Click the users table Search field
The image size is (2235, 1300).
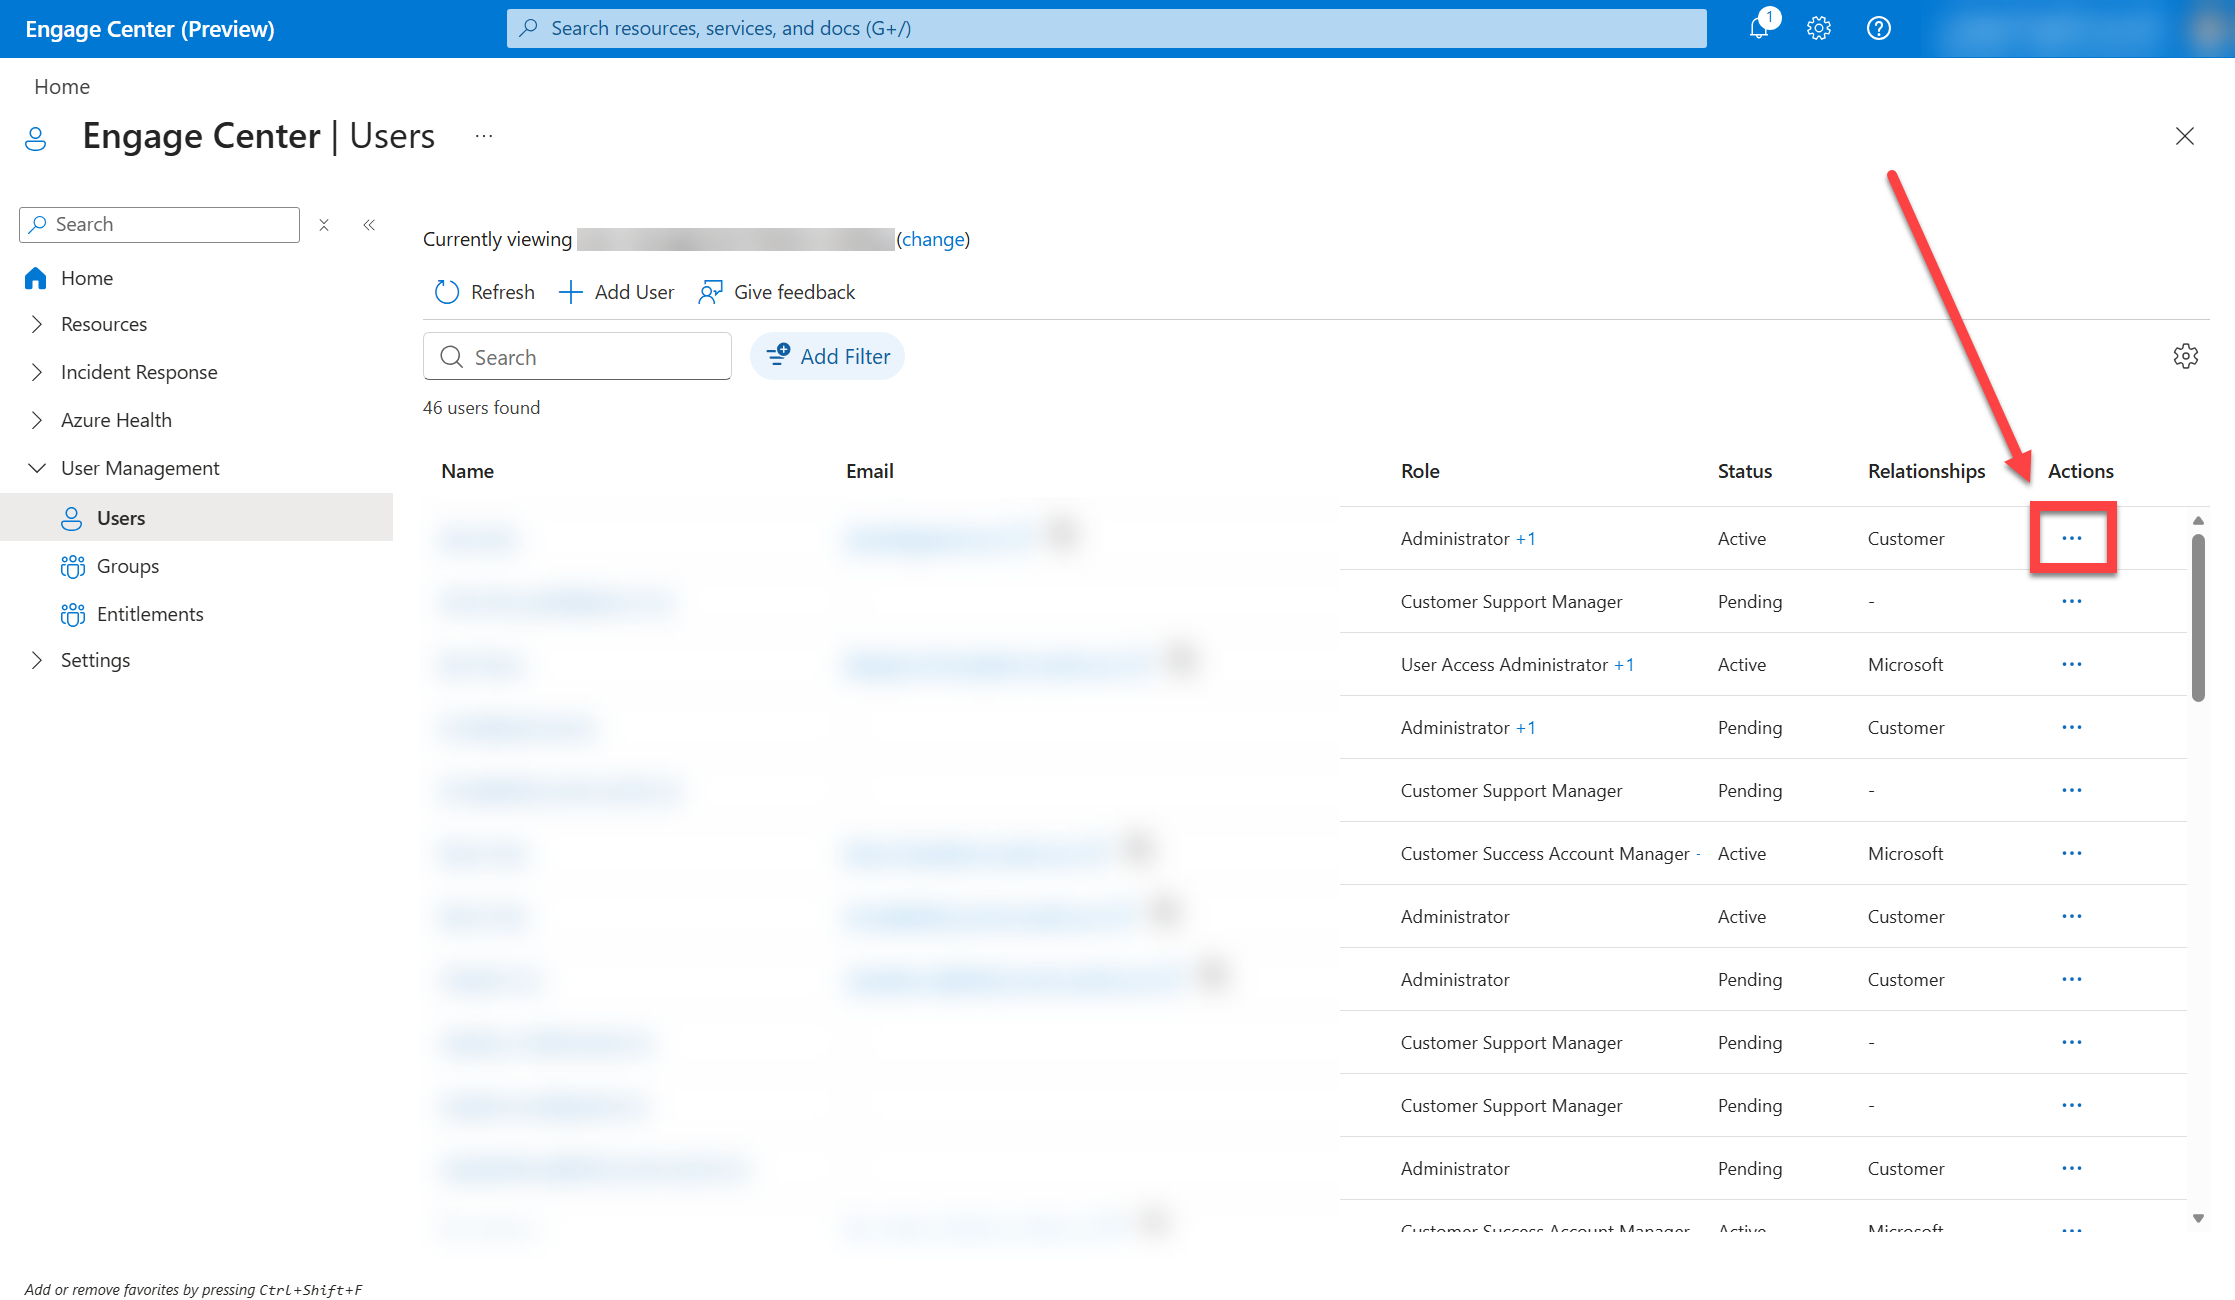577,356
